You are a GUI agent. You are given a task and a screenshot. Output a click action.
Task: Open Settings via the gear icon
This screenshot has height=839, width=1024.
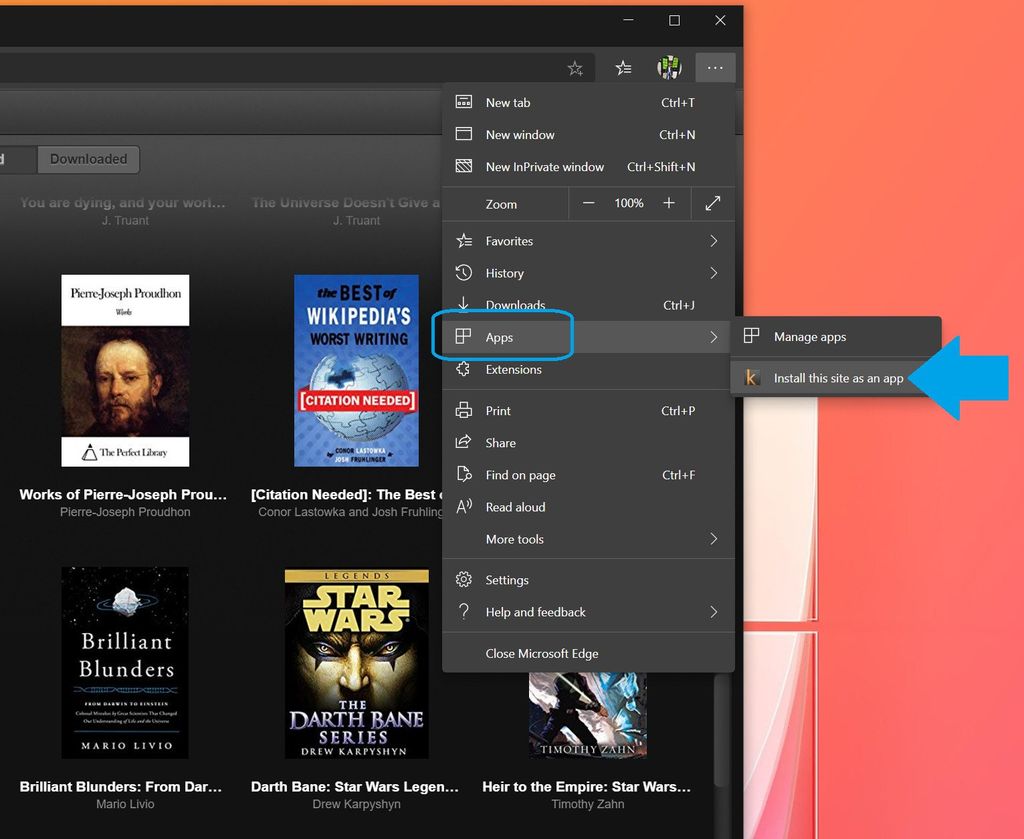coord(463,580)
